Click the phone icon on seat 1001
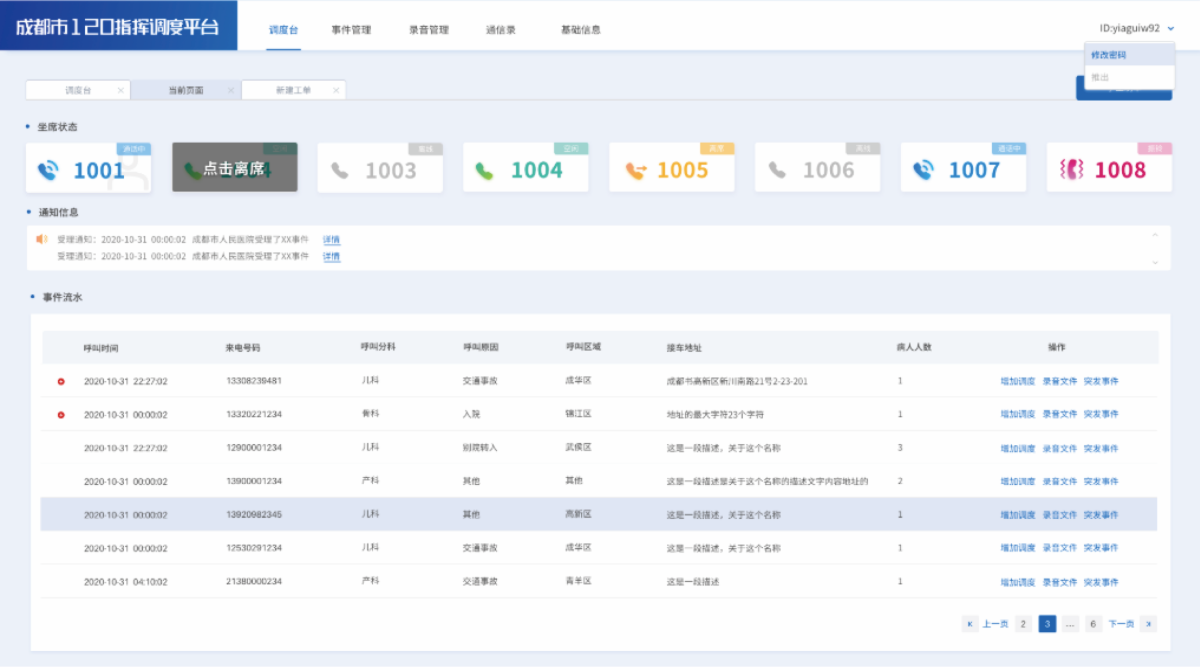1200x667 pixels. (47, 171)
